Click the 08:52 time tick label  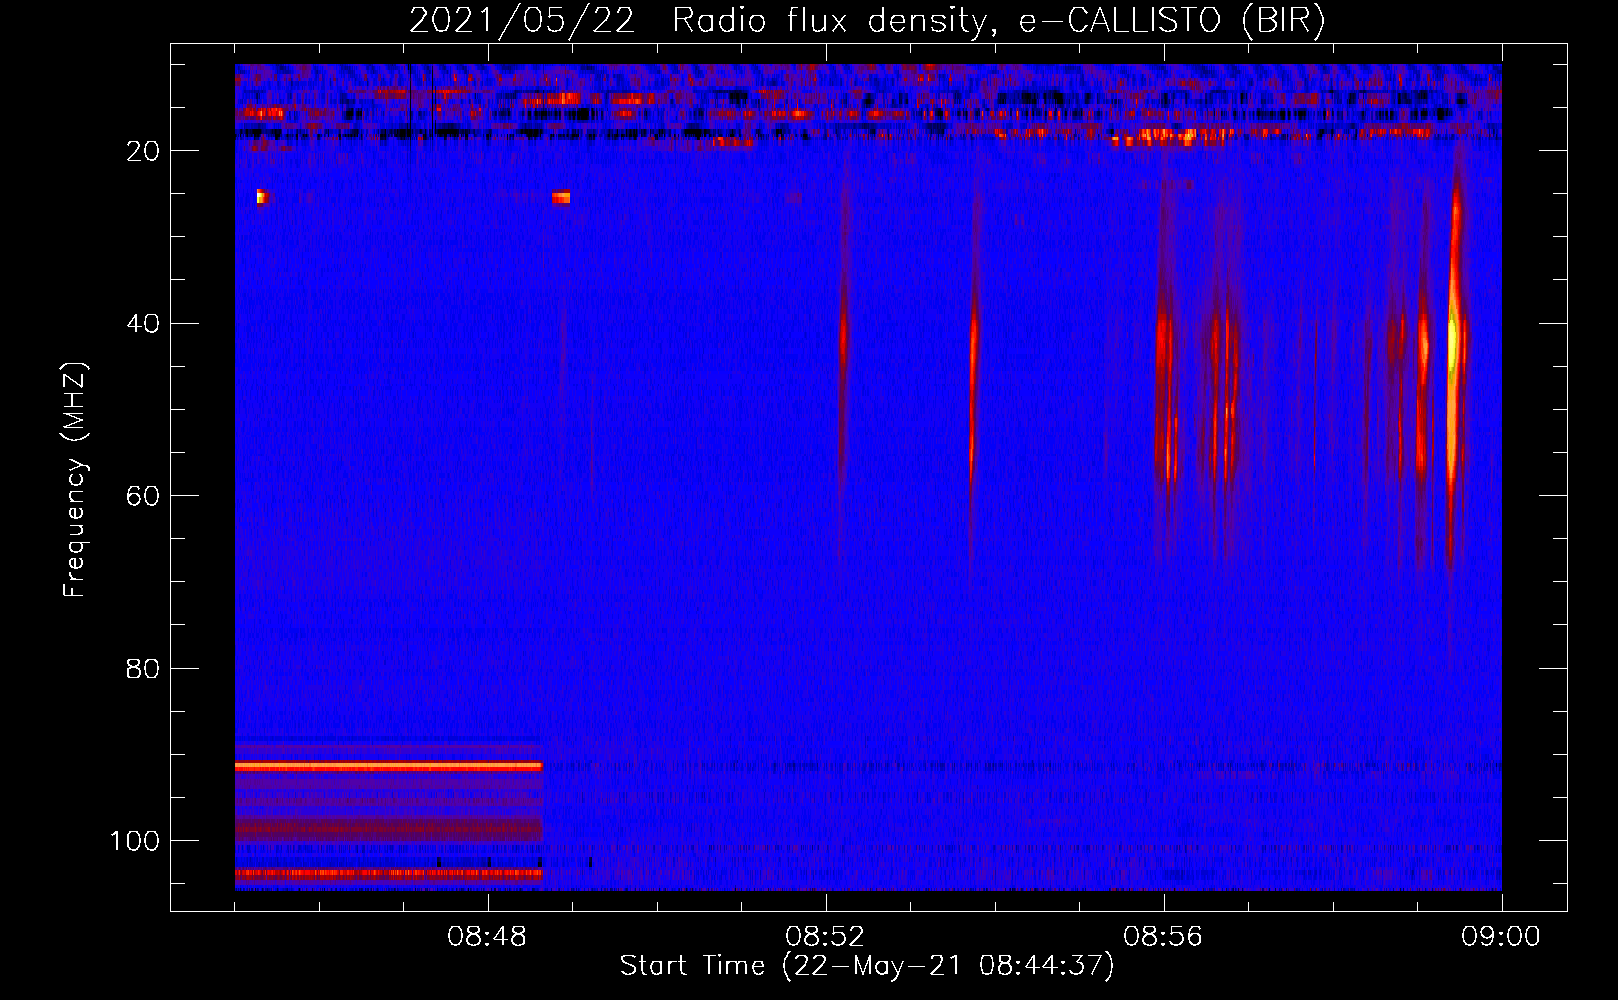coord(825,937)
